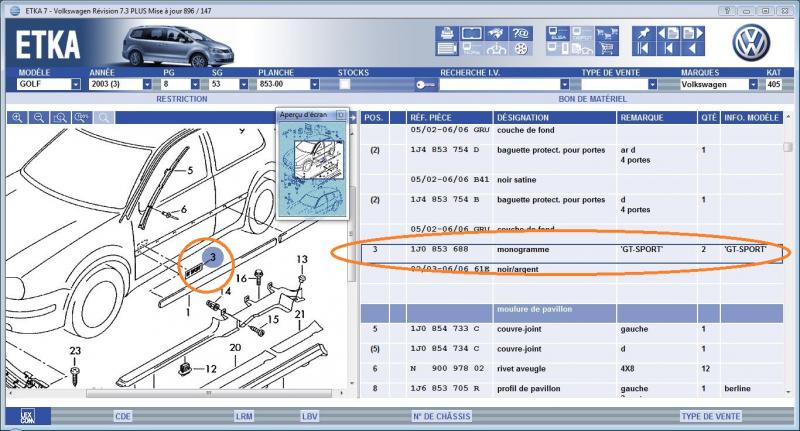800x431 pixels.
Task: Zoom out of the parts diagram
Action: tap(39, 118)
